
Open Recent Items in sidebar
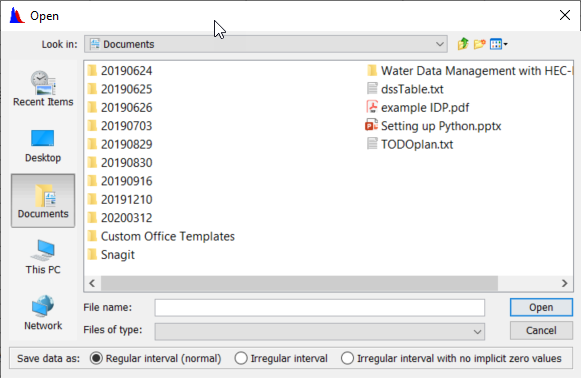click(x=43, y=89)
